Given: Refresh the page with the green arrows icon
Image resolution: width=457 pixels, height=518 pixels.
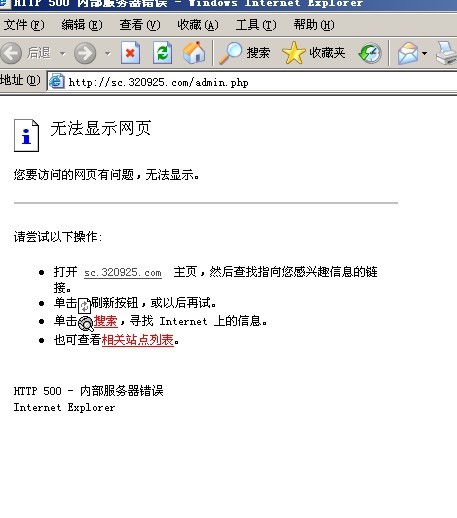Looking at the screenshot, I should point(162,53).
